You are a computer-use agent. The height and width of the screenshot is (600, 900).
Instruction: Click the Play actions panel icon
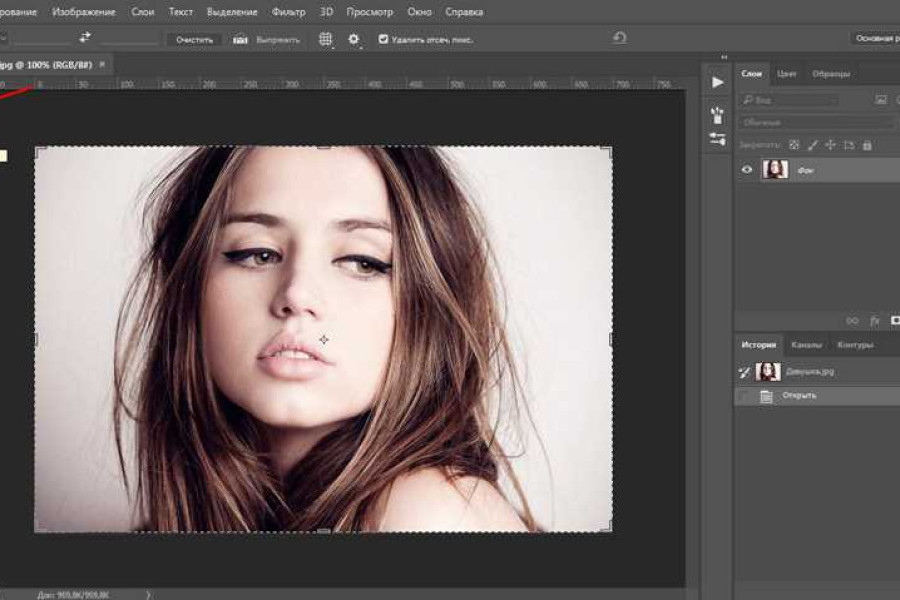tap(717, 82)
